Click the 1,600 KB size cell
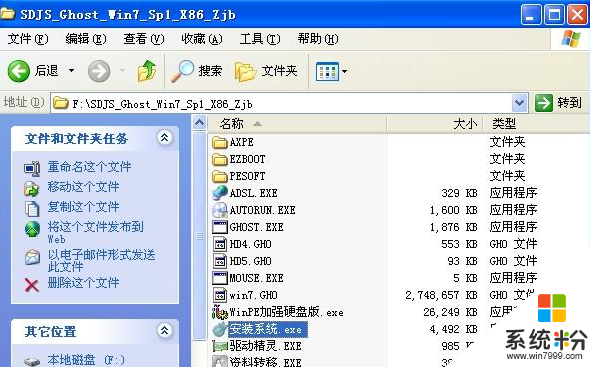 (454, 210)
